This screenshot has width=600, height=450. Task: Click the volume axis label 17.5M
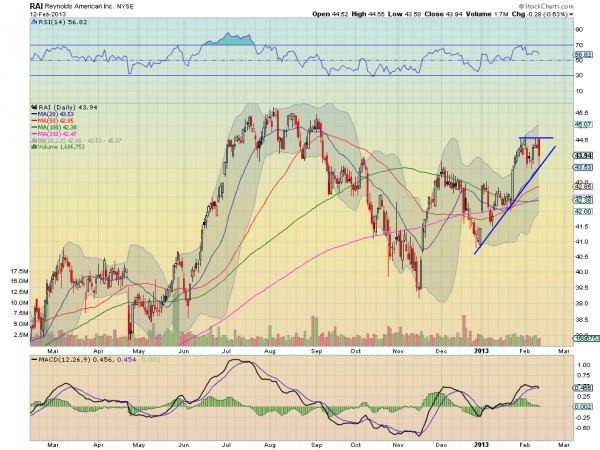20,271
